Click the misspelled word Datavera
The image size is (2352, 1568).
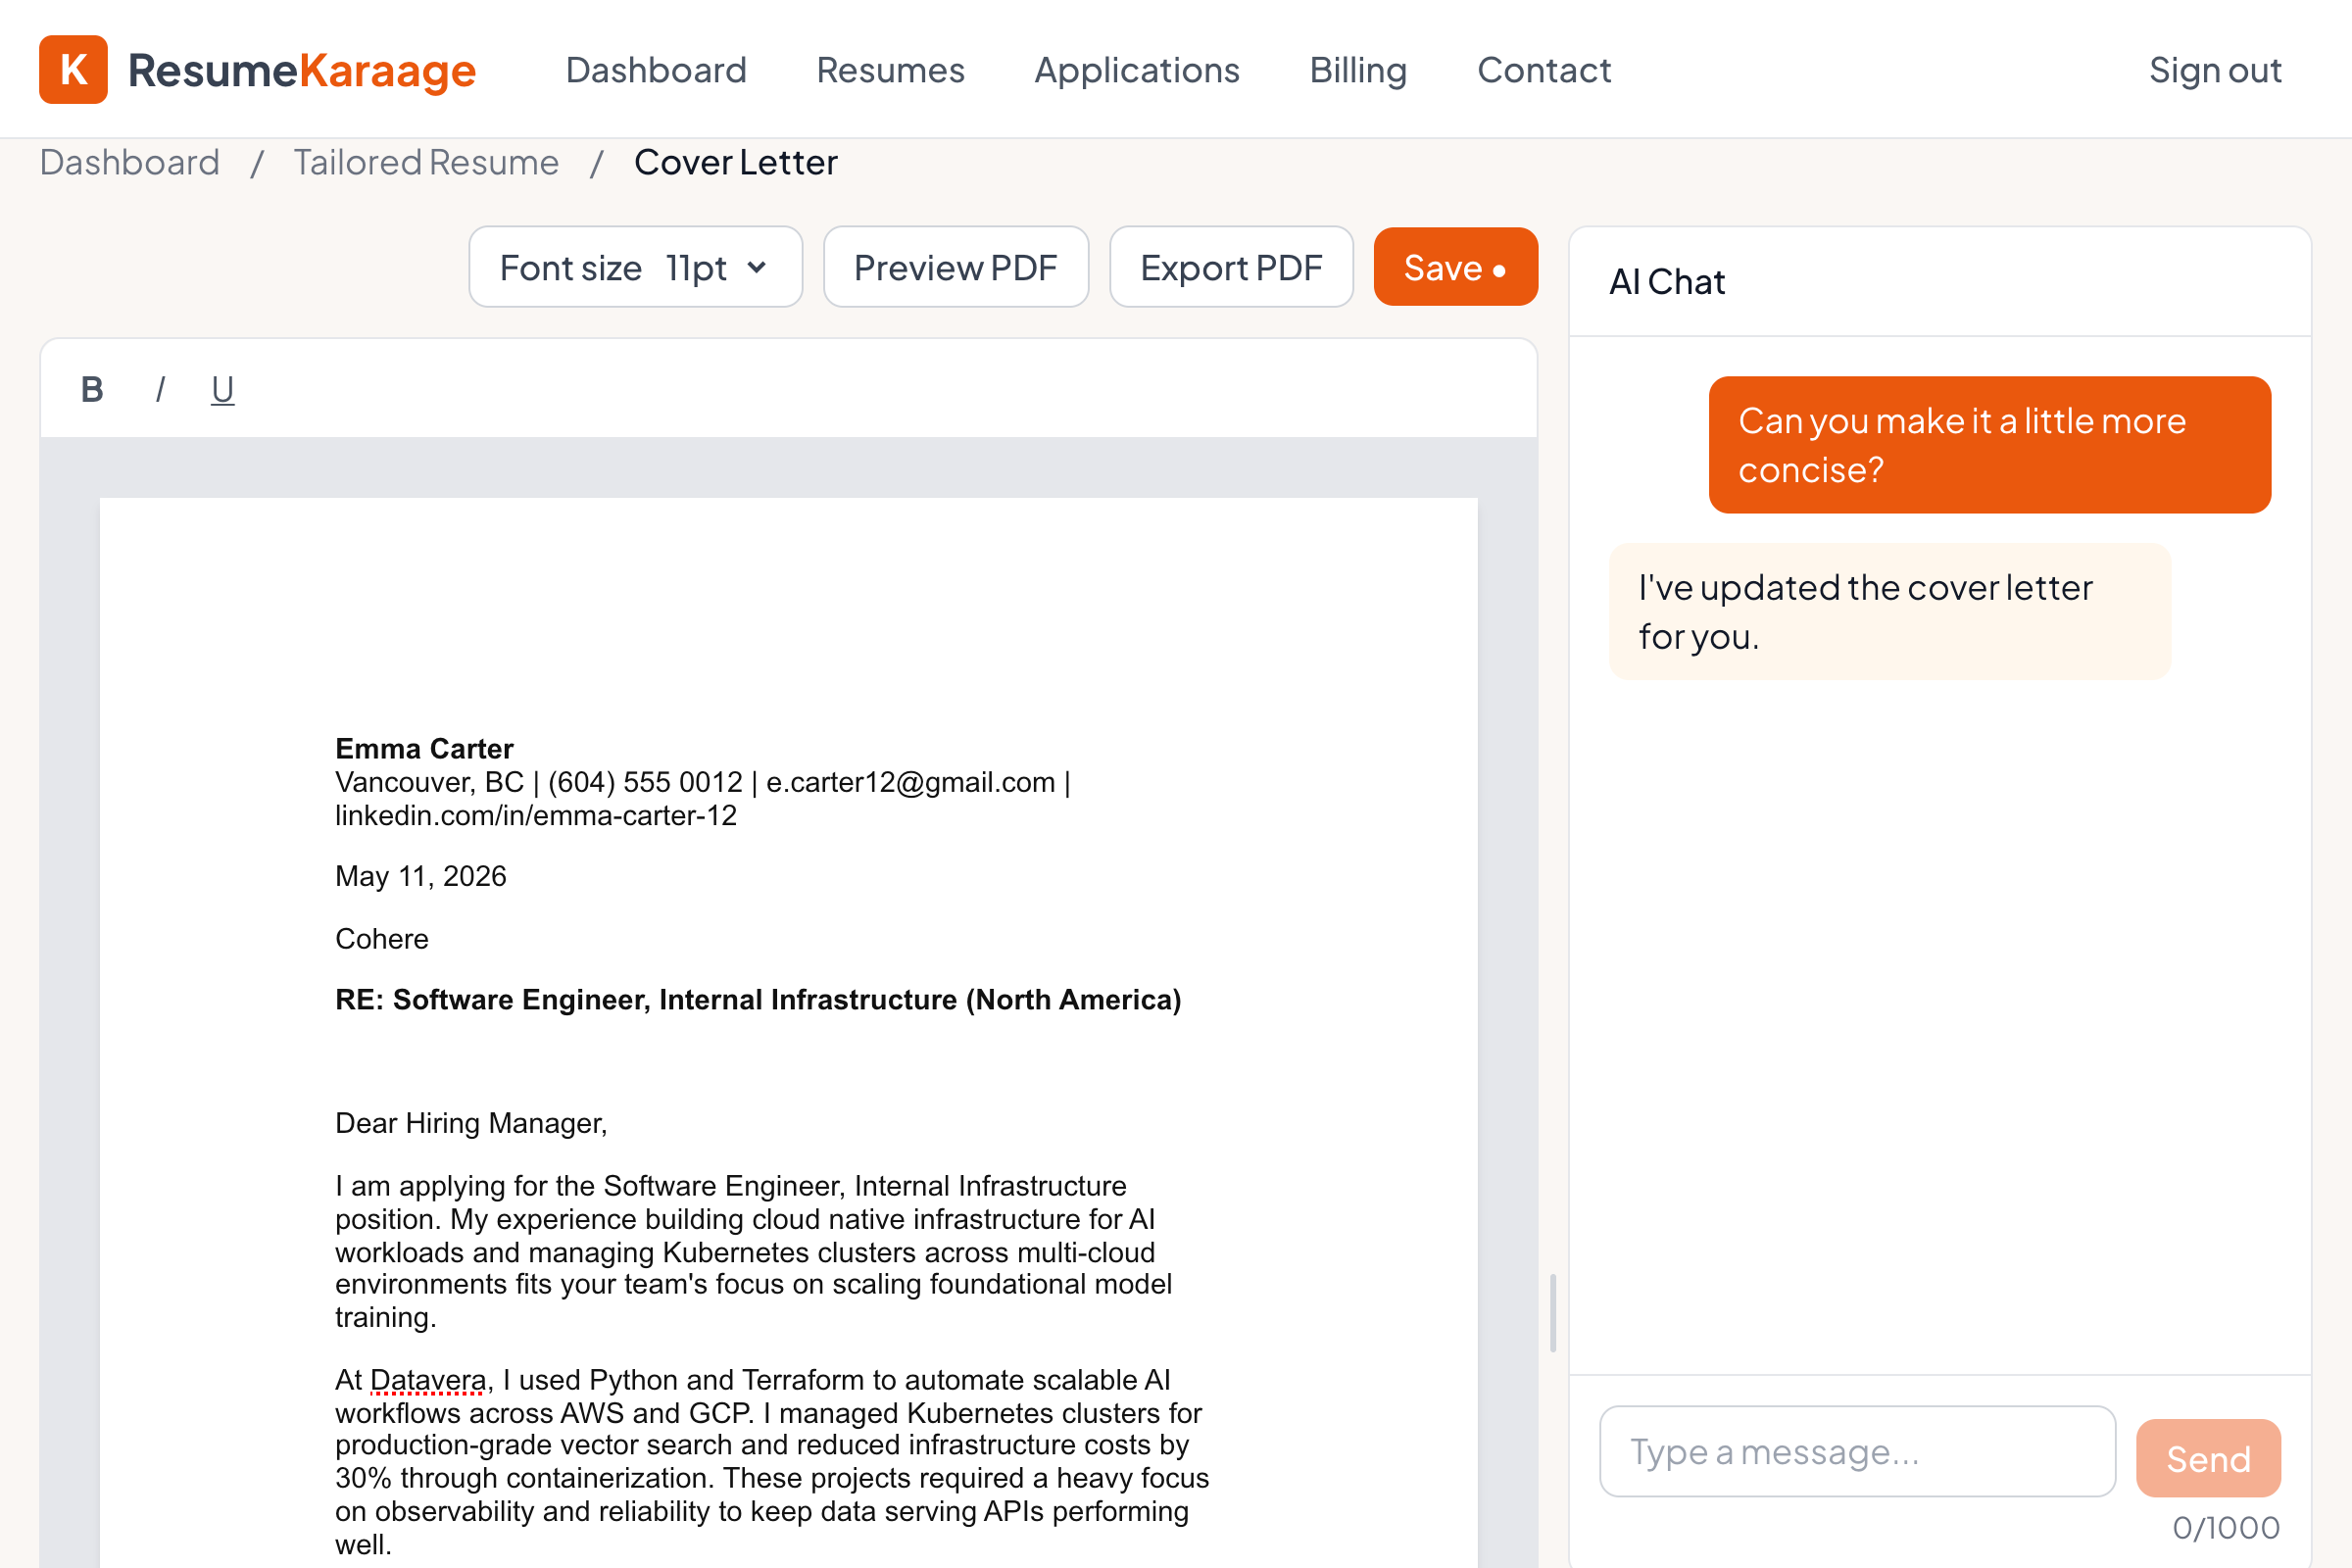pyautogui.click(x=428, y=1380)
